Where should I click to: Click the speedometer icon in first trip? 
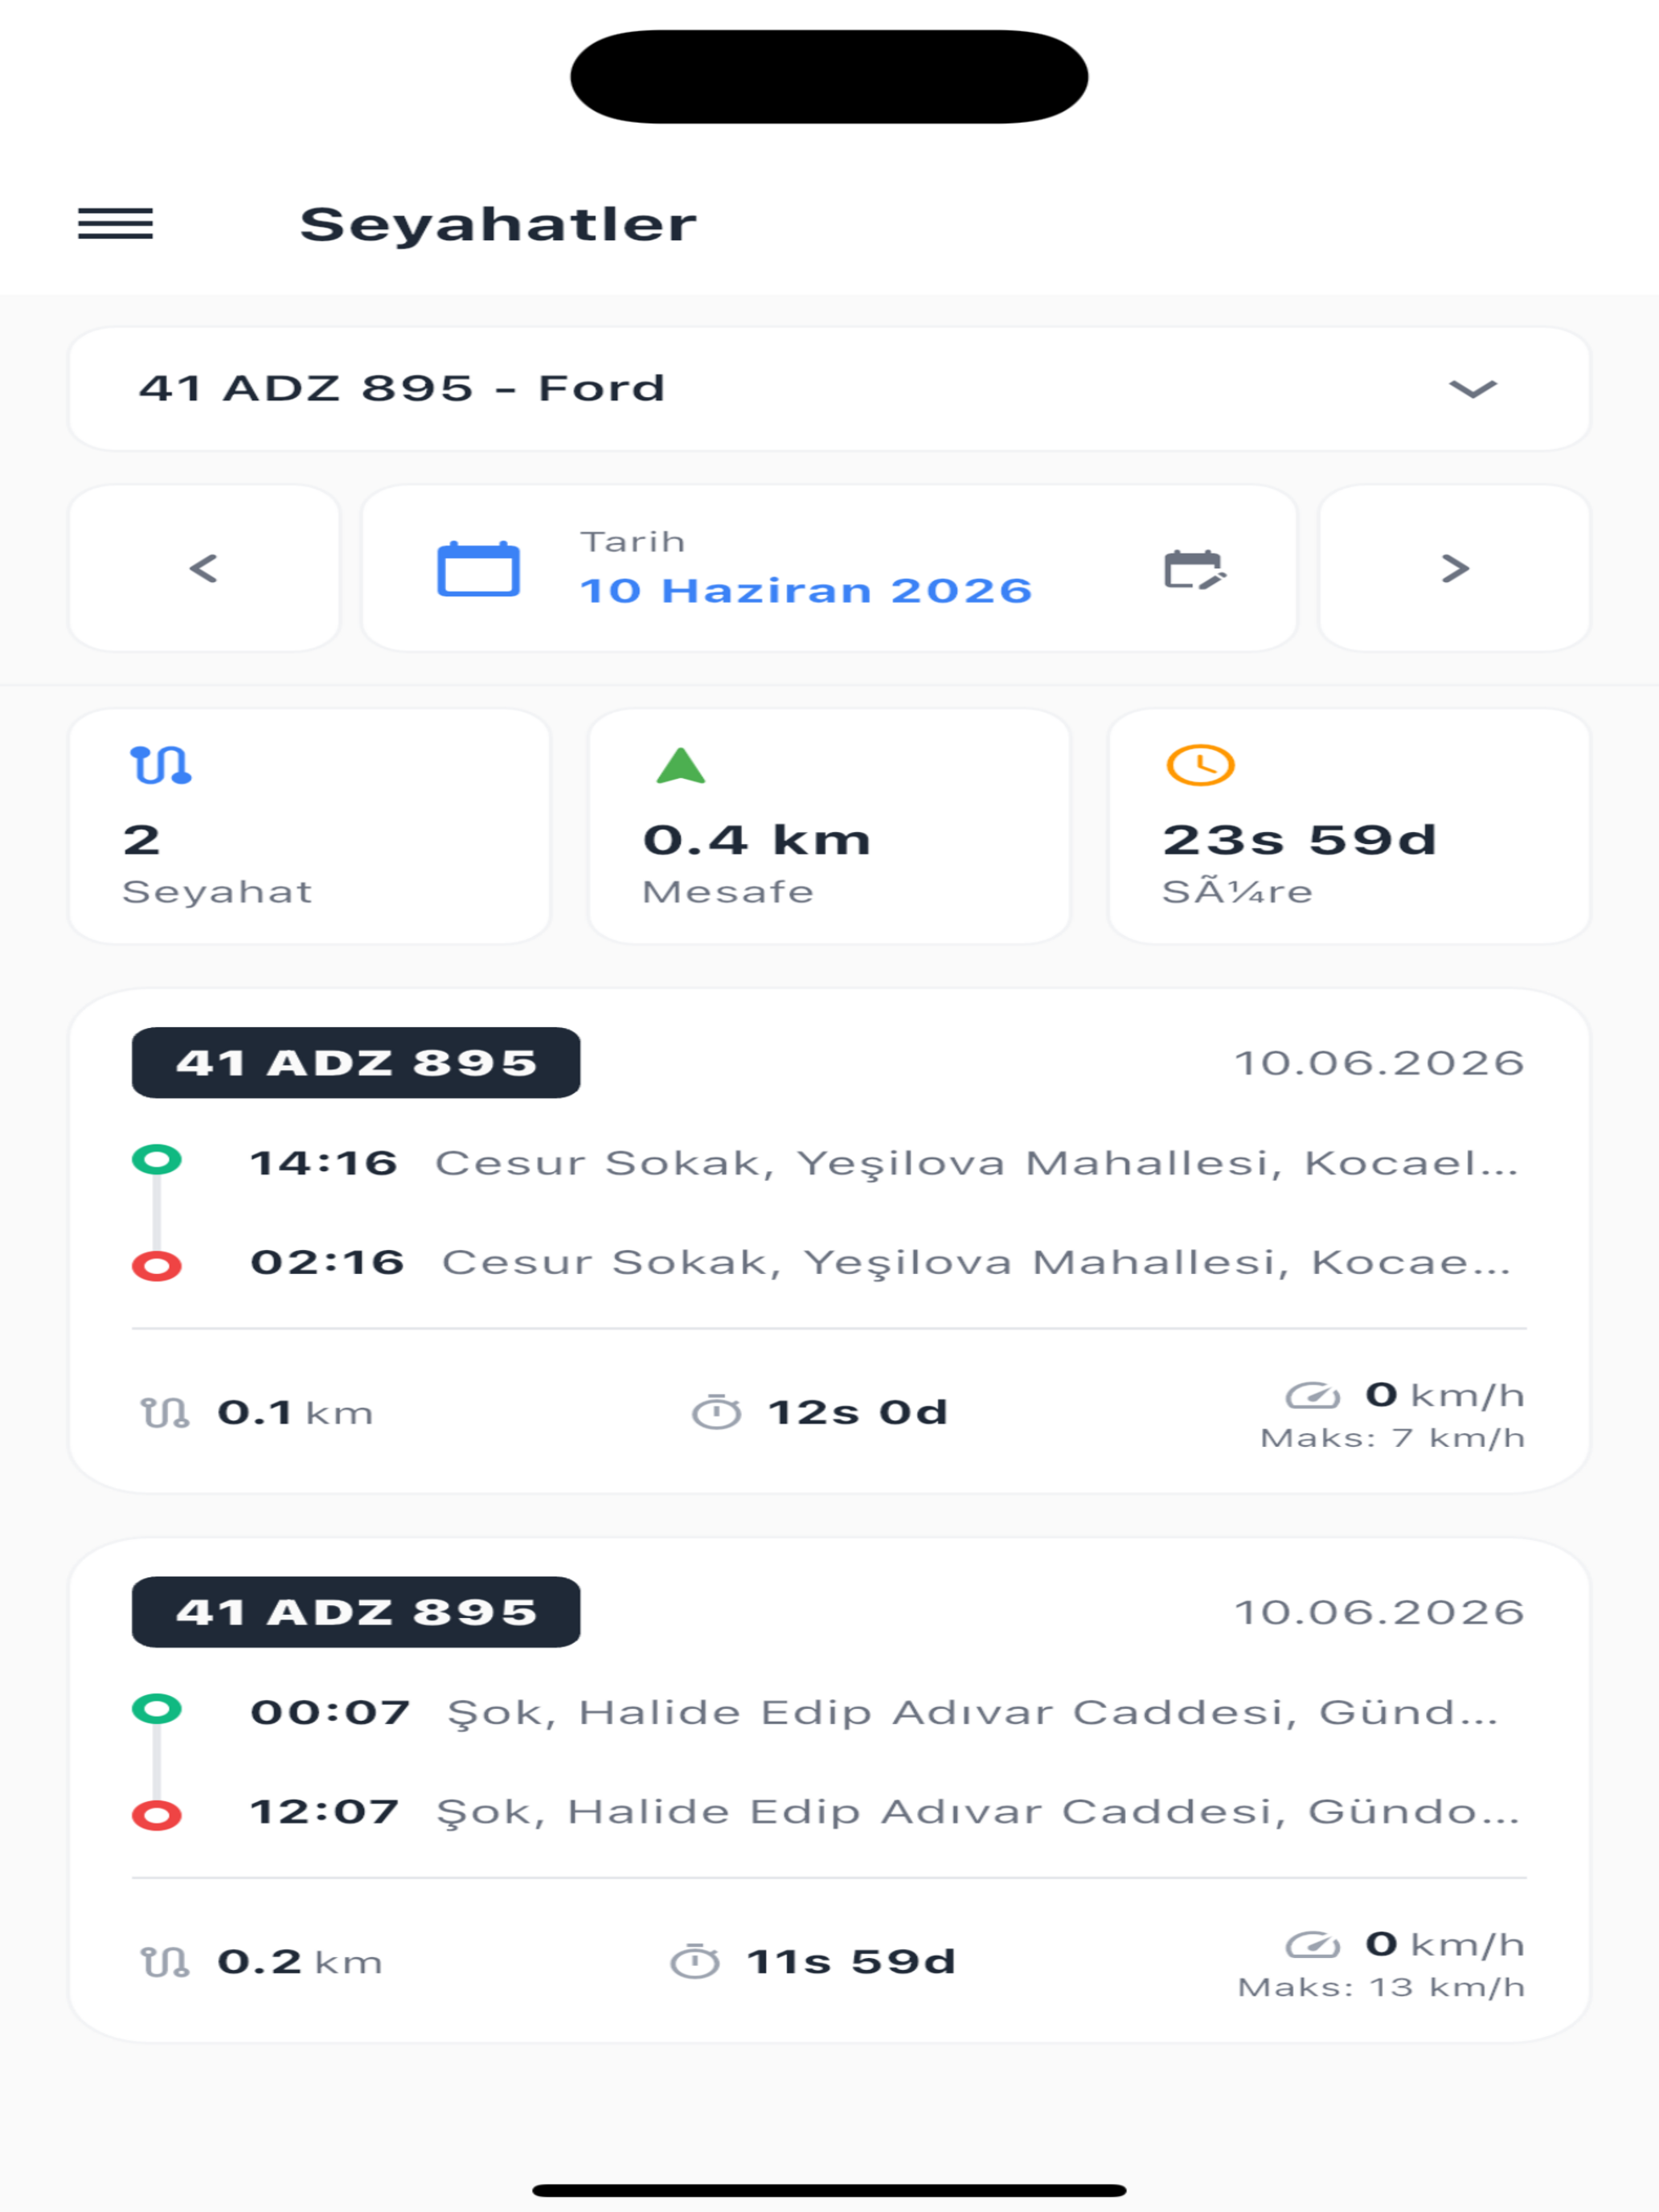click(1312, 1395)
